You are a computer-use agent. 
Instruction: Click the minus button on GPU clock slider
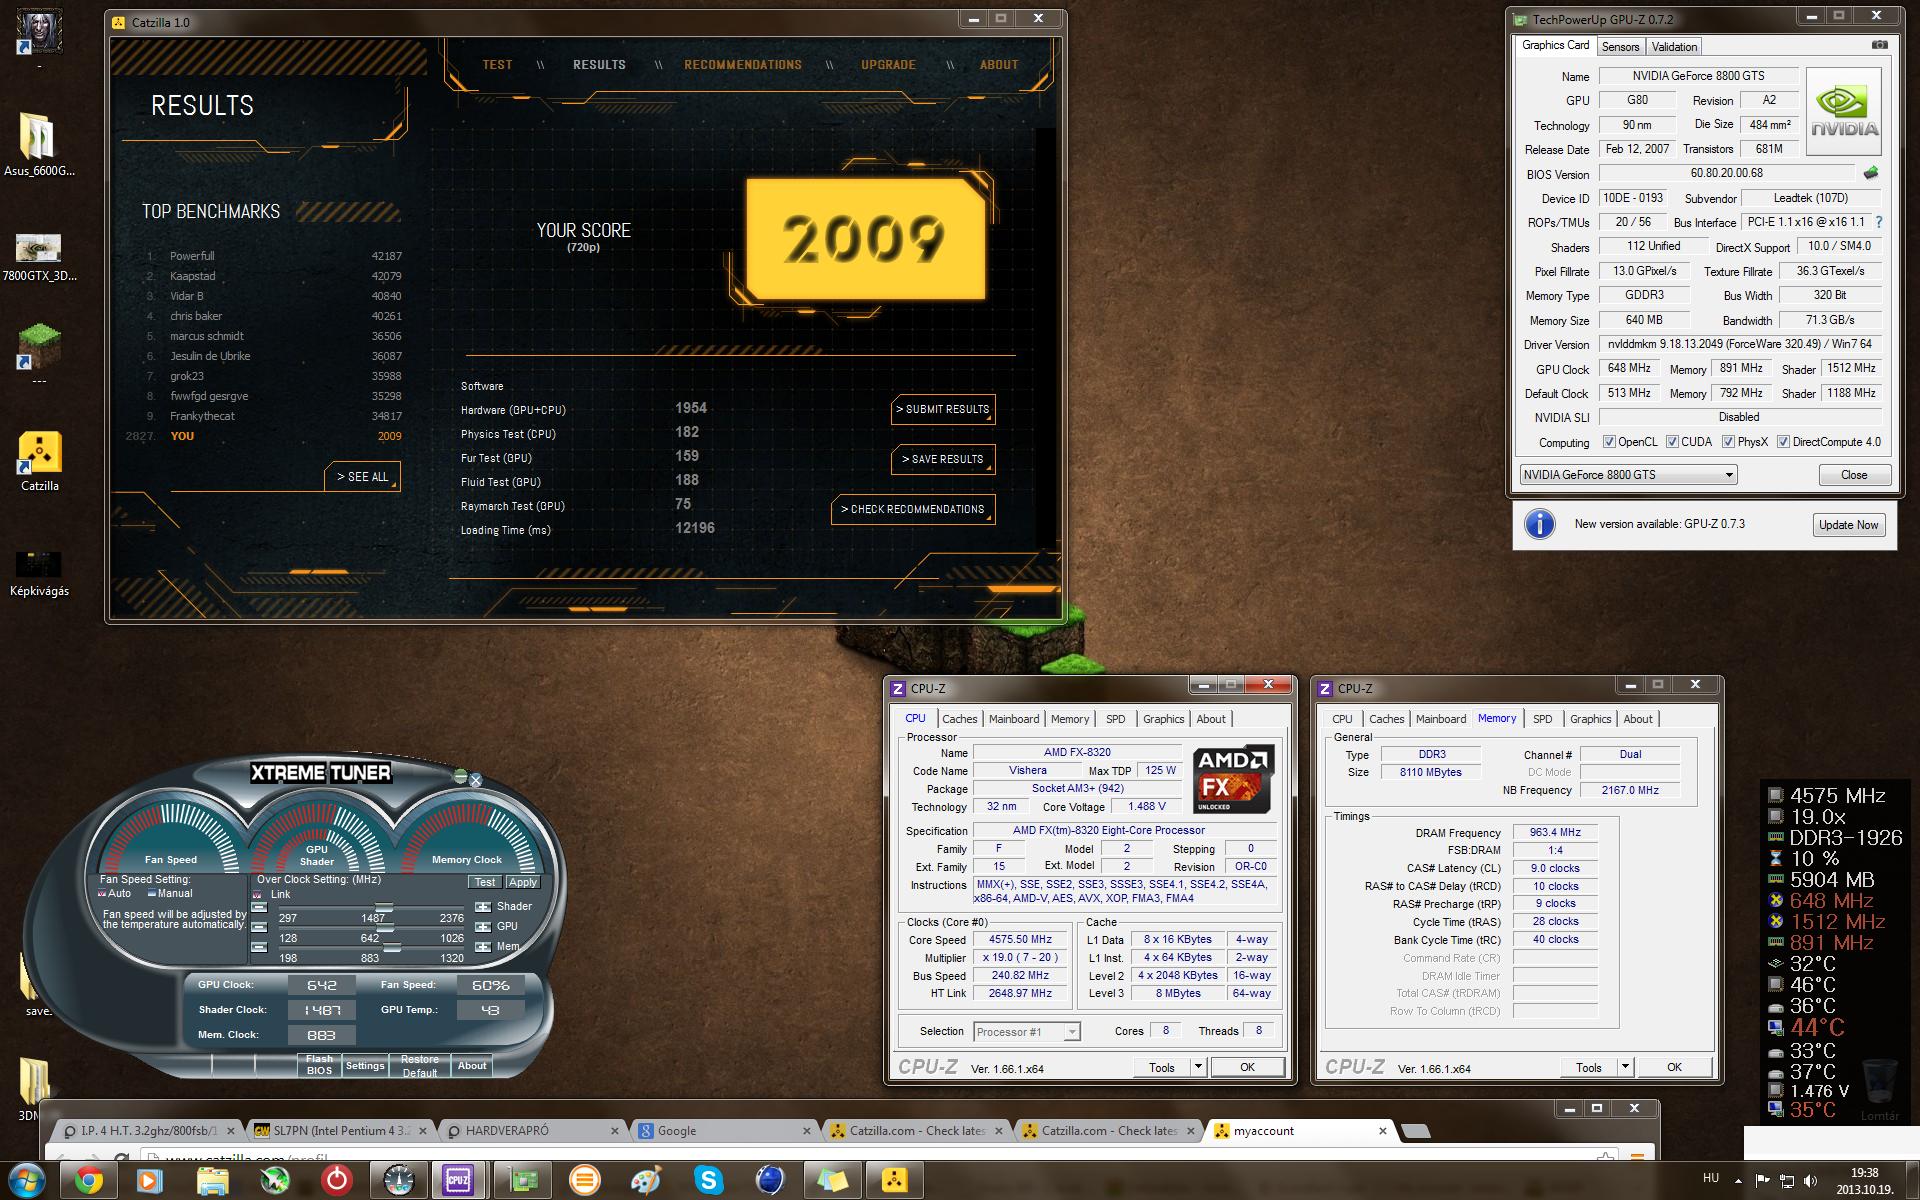click(x=259, y=927)
